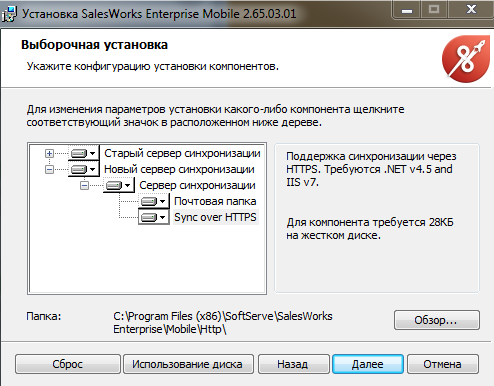Open feature dropdown for Старый сервер синхронизации
This screenshot has height=386, width=494.
pos(84,153)
